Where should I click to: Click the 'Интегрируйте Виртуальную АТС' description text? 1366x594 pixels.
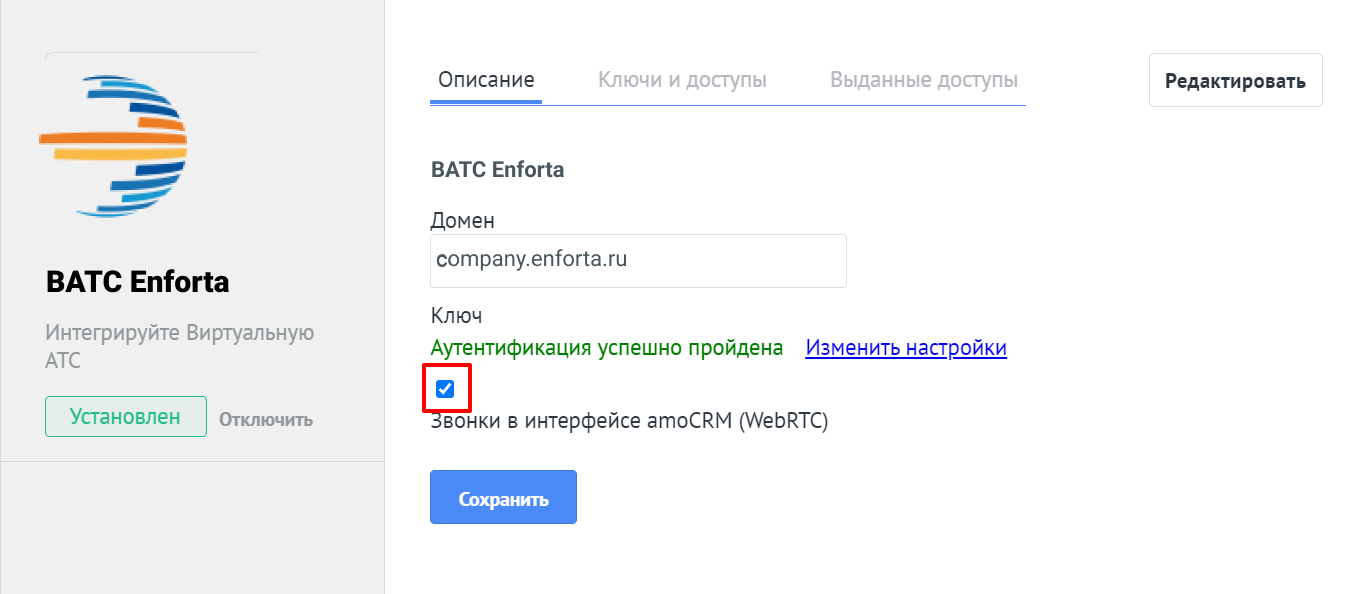coord(180,346)
